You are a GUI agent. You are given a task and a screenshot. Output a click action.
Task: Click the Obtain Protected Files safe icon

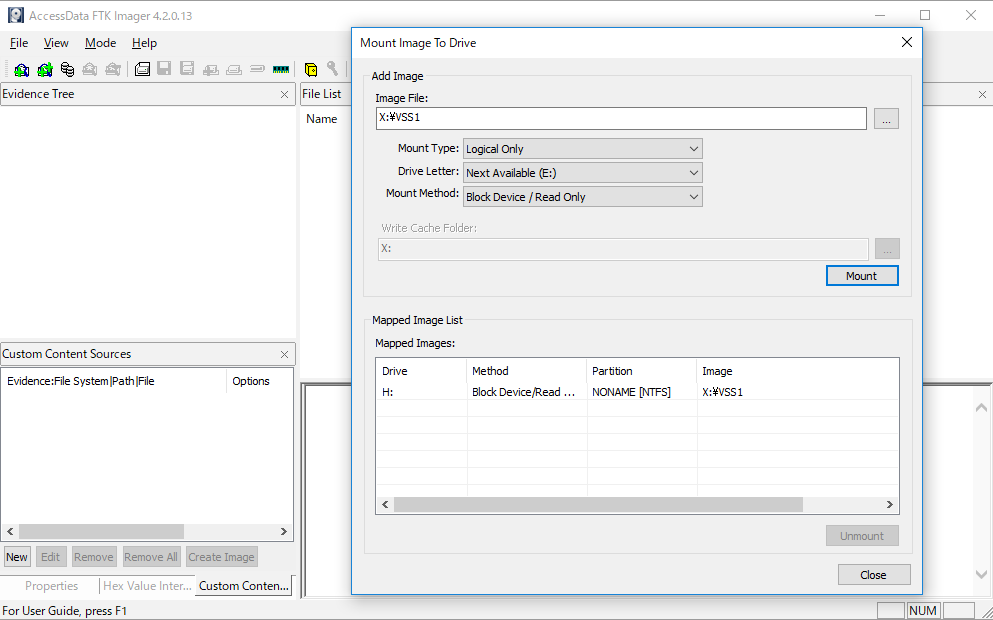tap(311, 69)
